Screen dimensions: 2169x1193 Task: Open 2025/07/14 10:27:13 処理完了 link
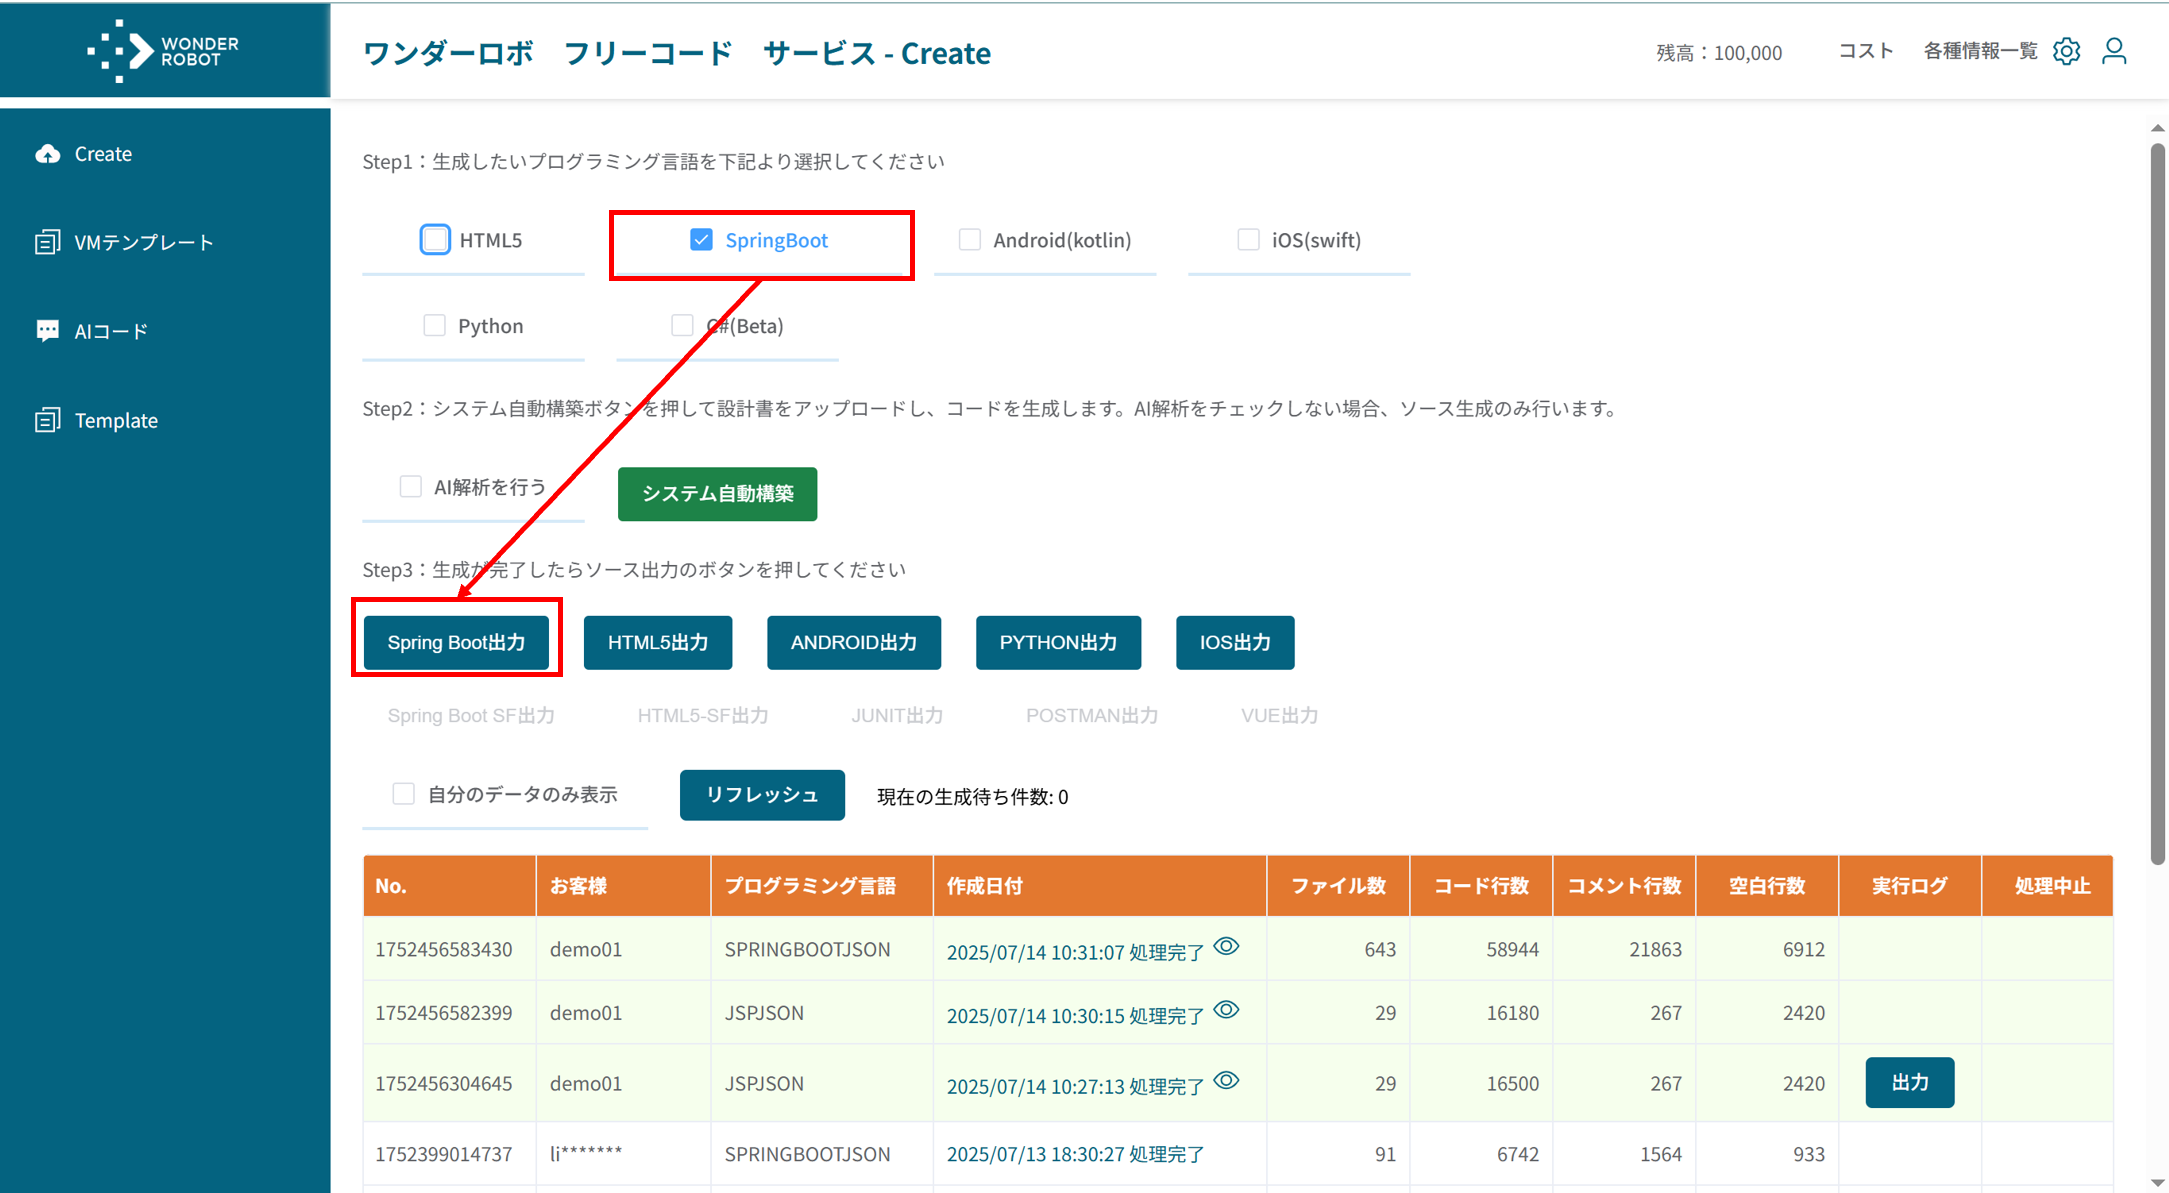(1075, 1086)
